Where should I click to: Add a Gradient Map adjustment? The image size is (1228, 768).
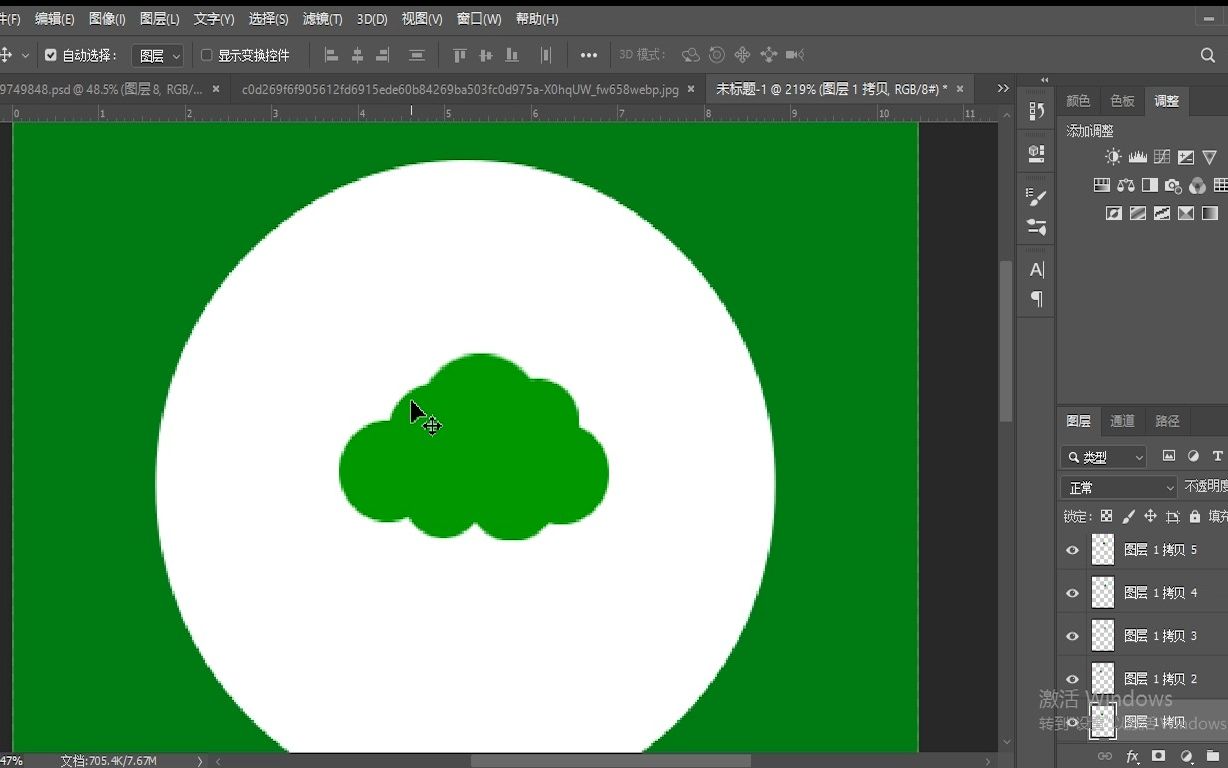[1210, 213]
